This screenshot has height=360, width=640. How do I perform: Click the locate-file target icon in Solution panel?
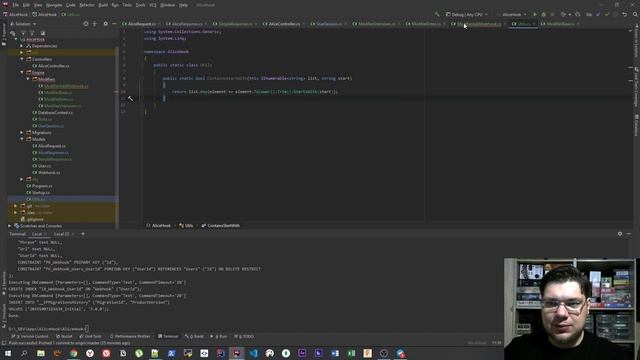pos(86,24)
